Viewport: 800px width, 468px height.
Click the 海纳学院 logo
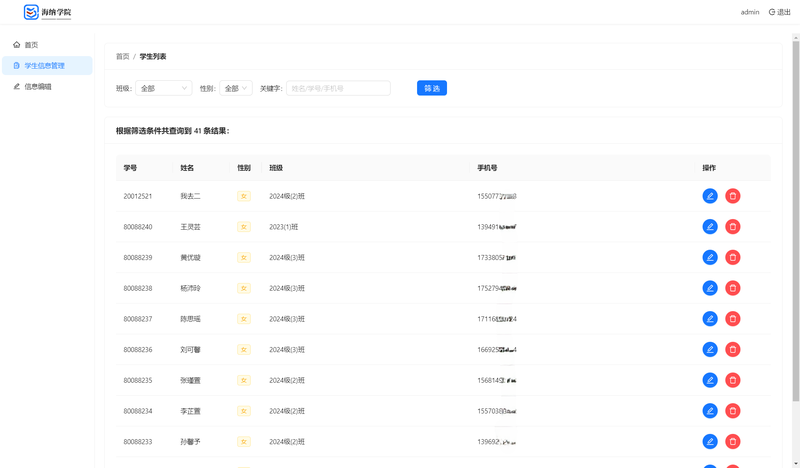pos(47,12)
